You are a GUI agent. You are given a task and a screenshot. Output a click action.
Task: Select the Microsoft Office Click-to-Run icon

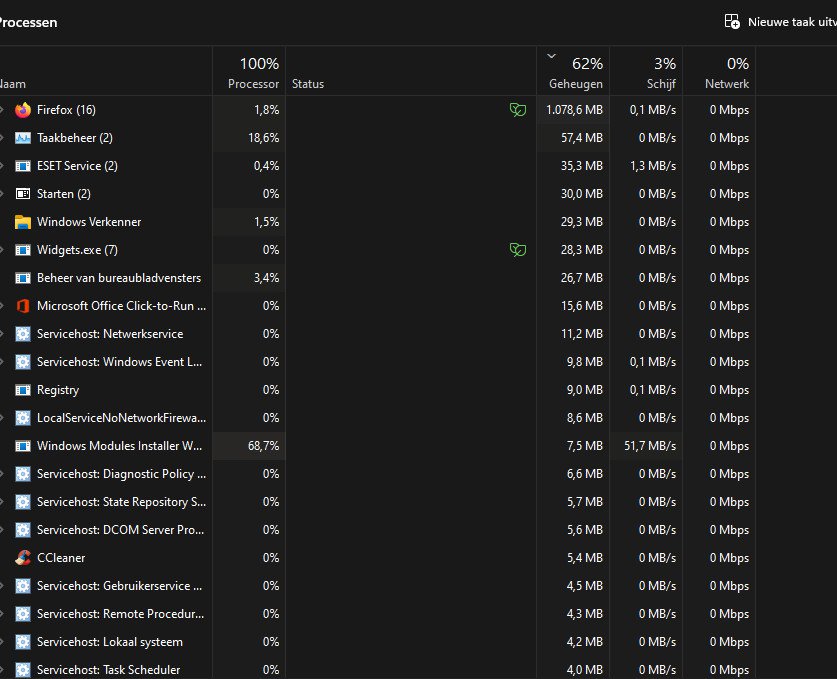[x=23, y=306]
